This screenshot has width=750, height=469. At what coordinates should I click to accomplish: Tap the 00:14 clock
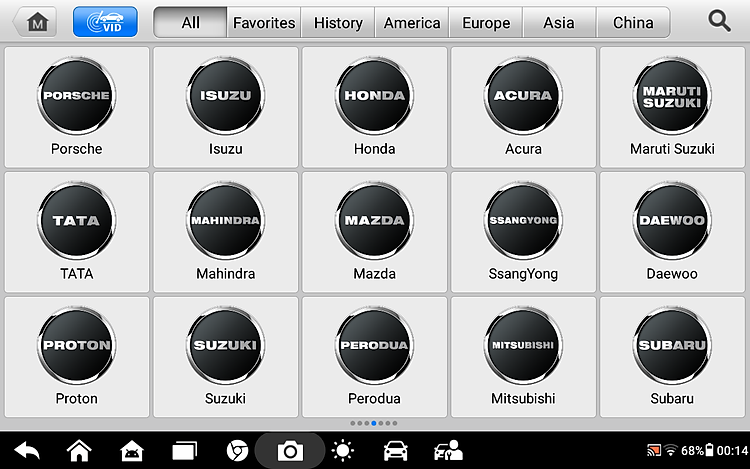(732, 450)
